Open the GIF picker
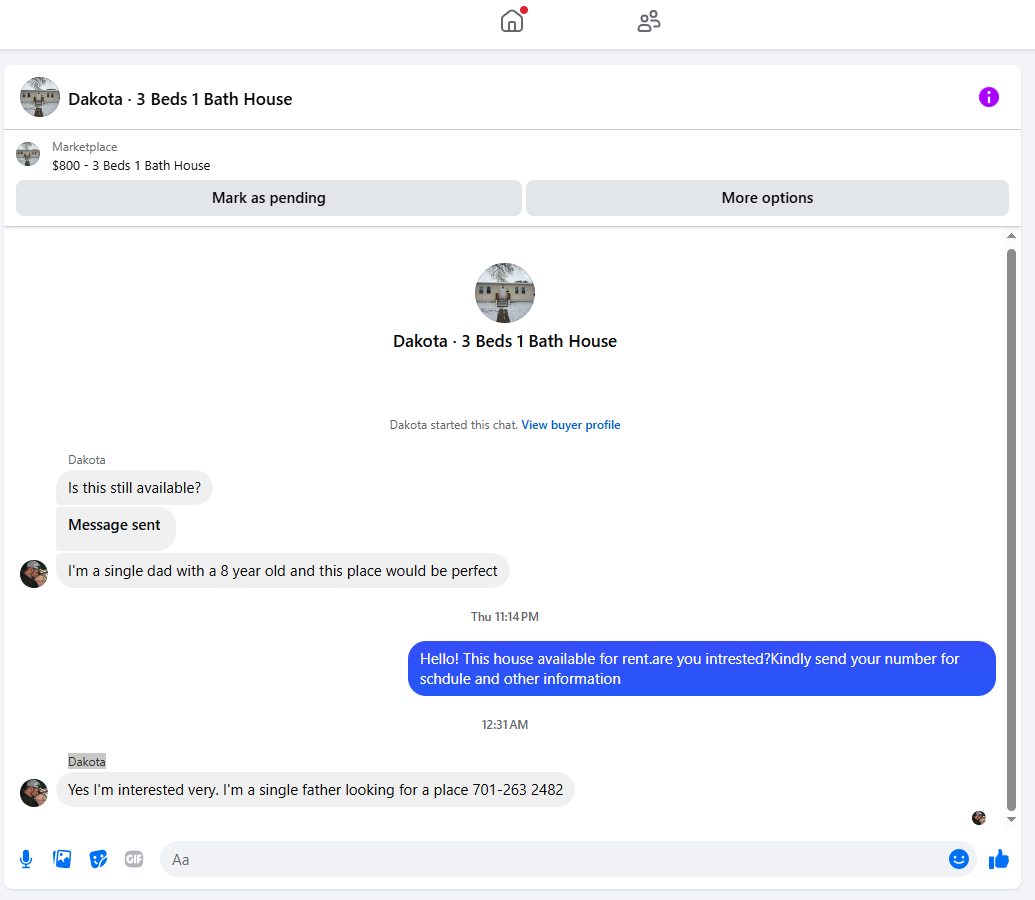The height and width of the screenshot is (900, 1035). click(x=134, y=859)
